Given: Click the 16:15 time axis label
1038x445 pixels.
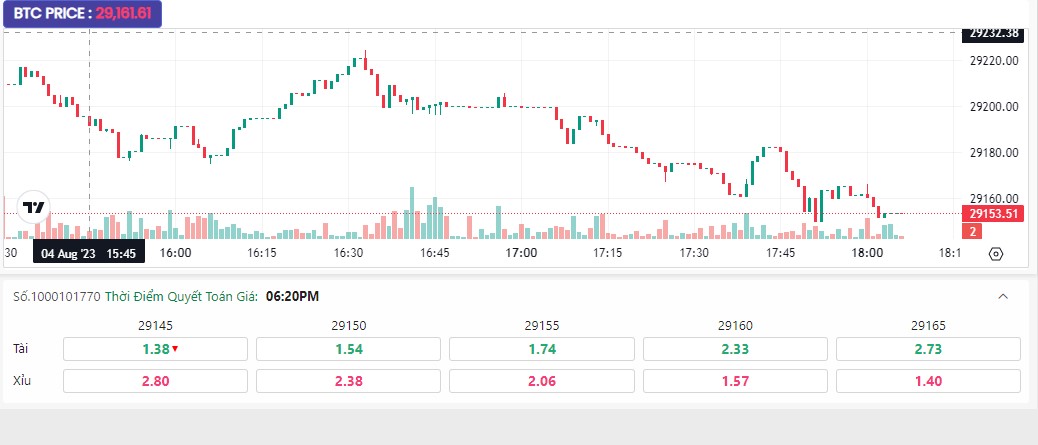Looking at the screenshot, I should [x=261, y=253].
